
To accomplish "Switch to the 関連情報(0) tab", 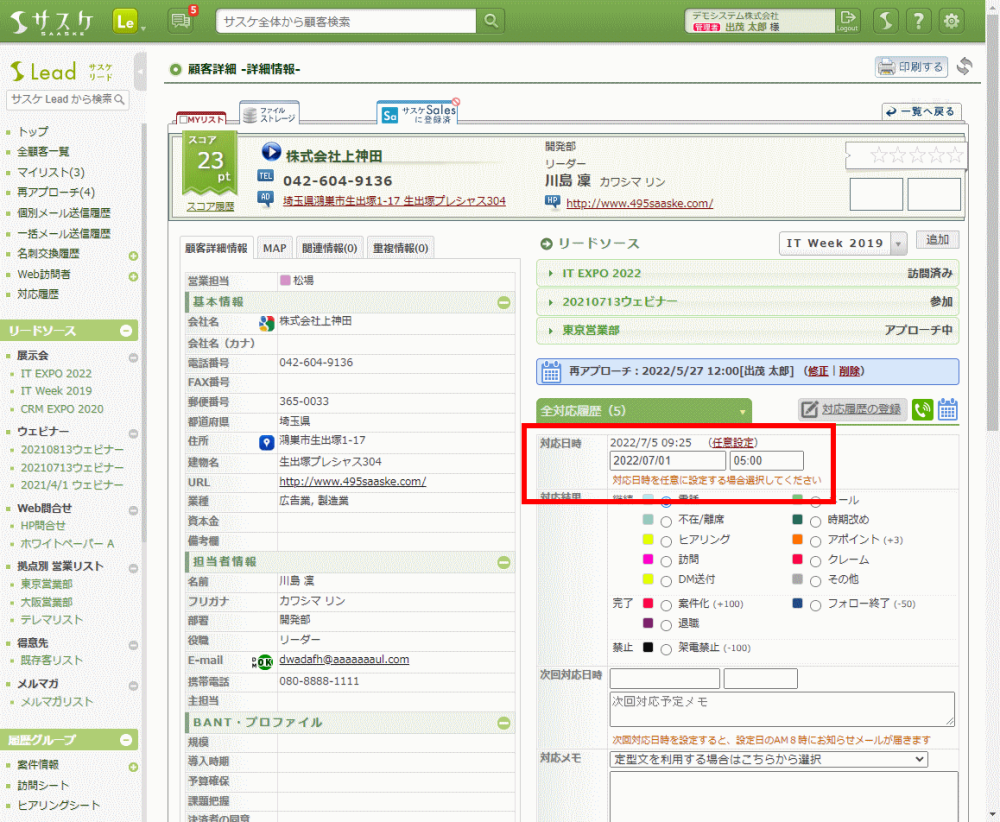I will [329, 248].
